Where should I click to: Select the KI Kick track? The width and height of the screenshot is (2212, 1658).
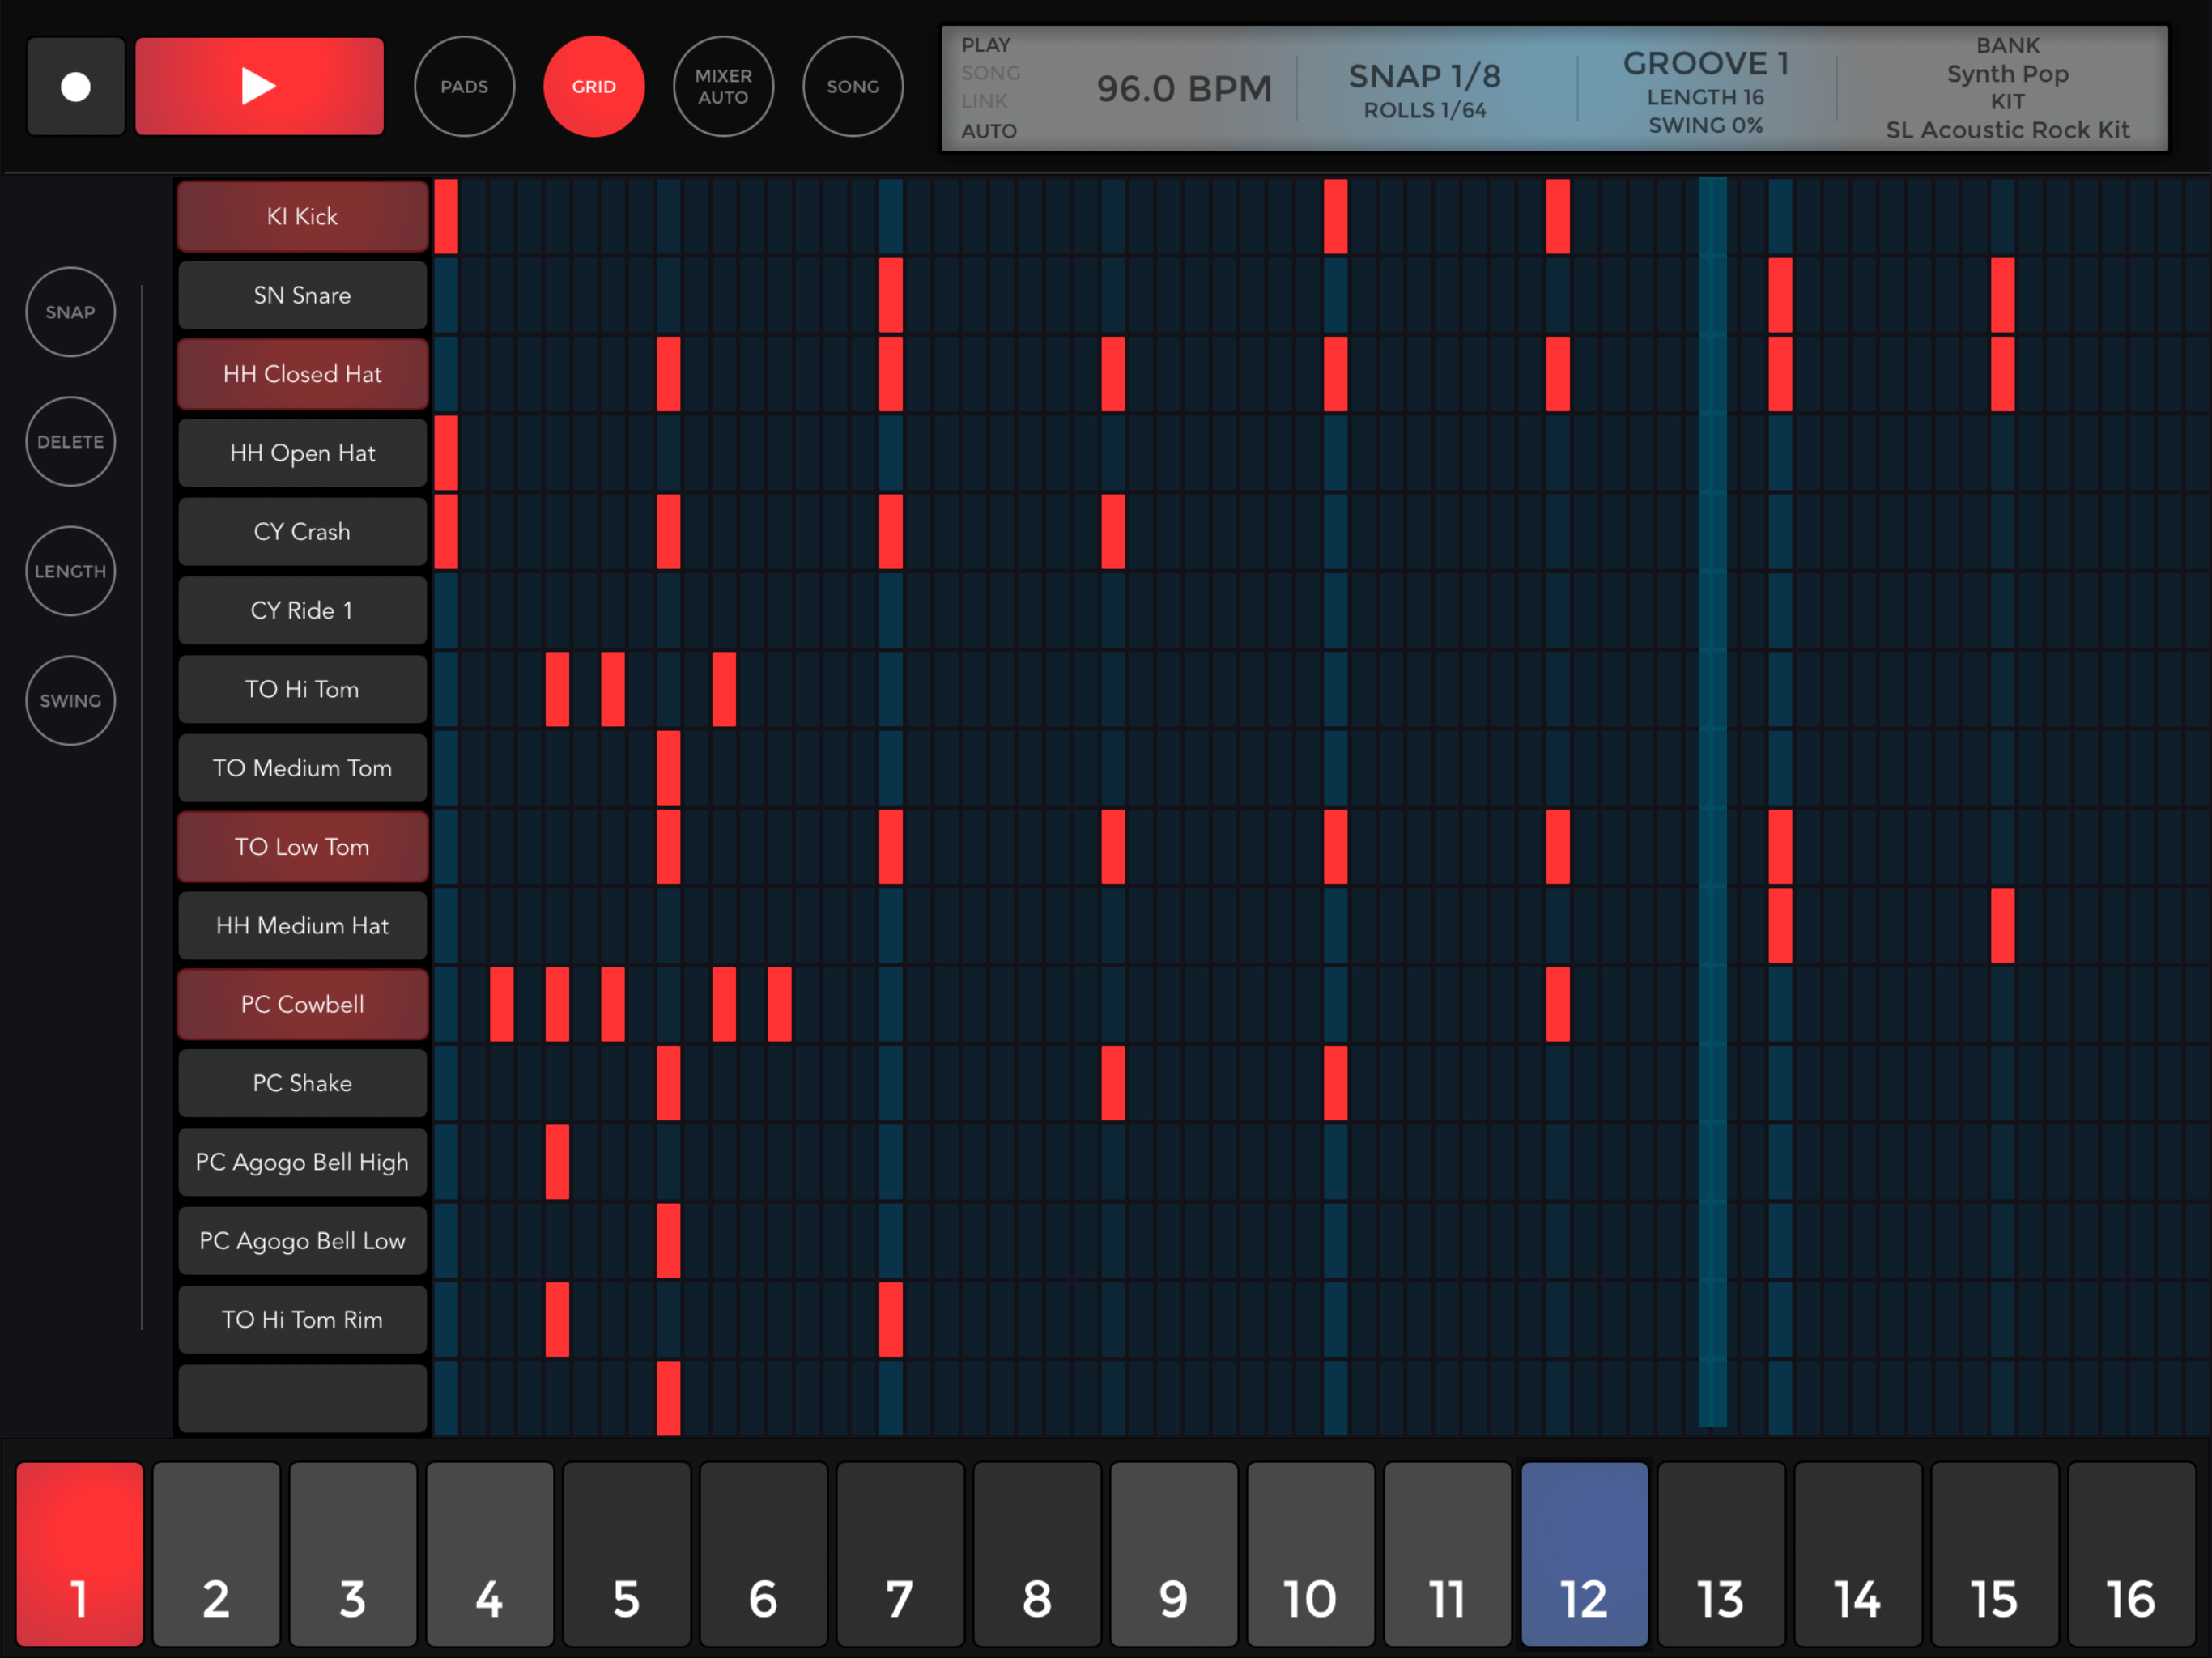pos(302,216)
